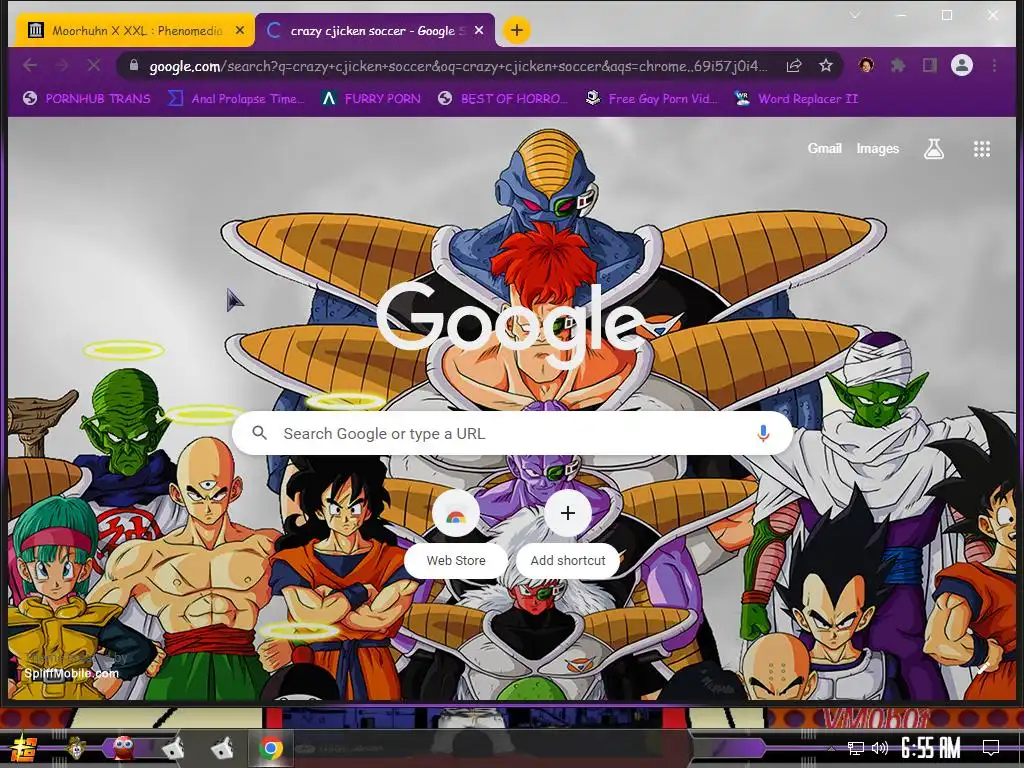The image size is (1024, 768).
Task: Open the cowboy character taskbar icon
Action: [77, 748]
